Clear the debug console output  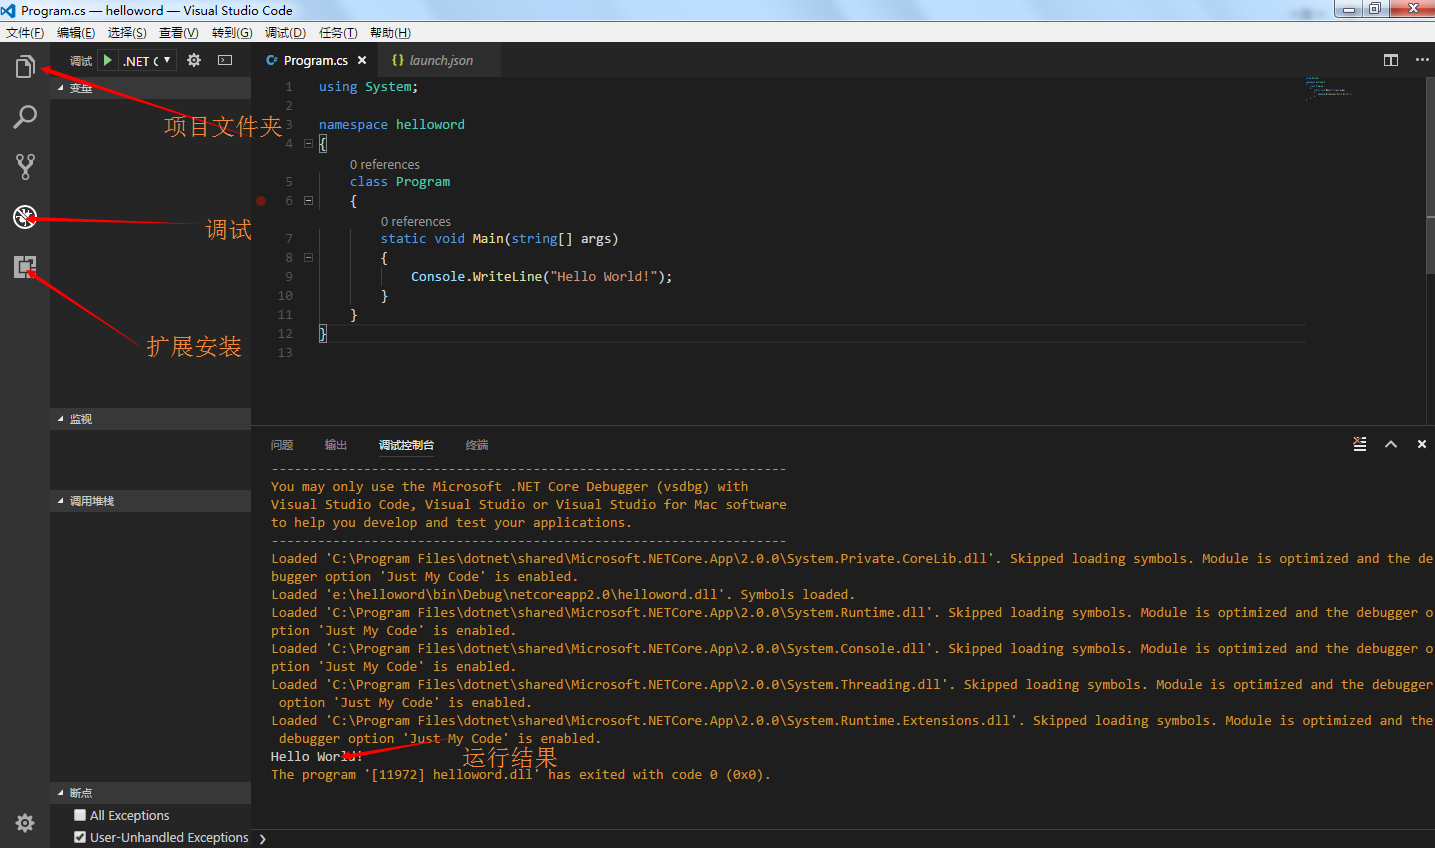[1360, 444]
